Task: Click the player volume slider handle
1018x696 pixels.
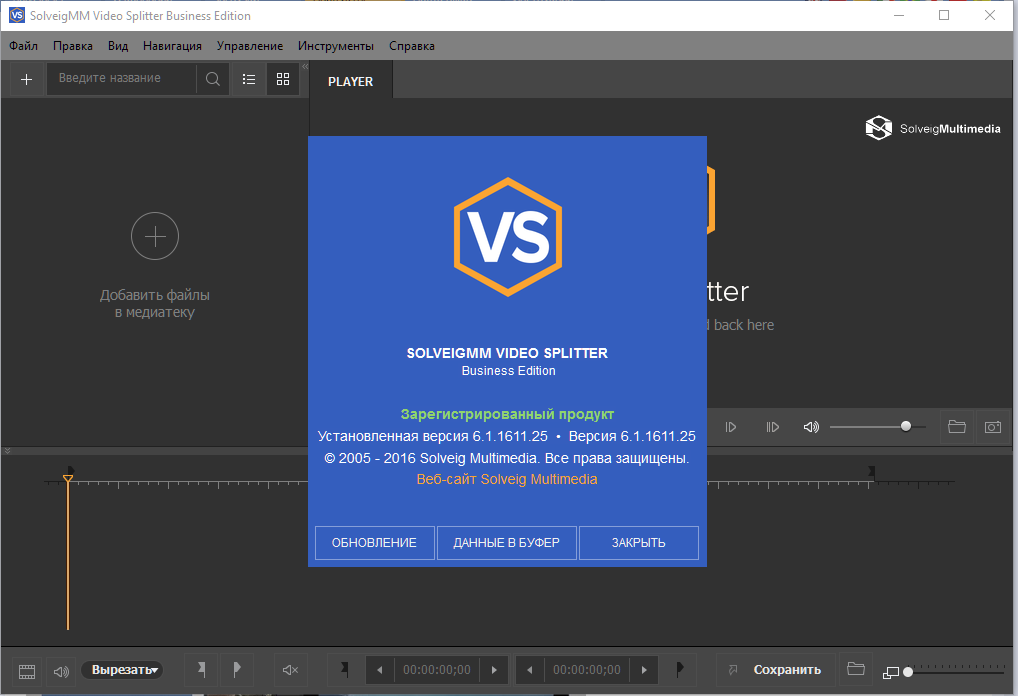Action: [x=906, y=426]
